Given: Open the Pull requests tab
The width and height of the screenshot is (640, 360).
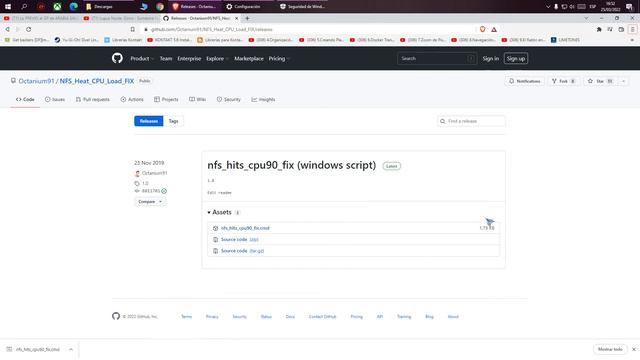Looking at the screenshot, I should (93, 100).
